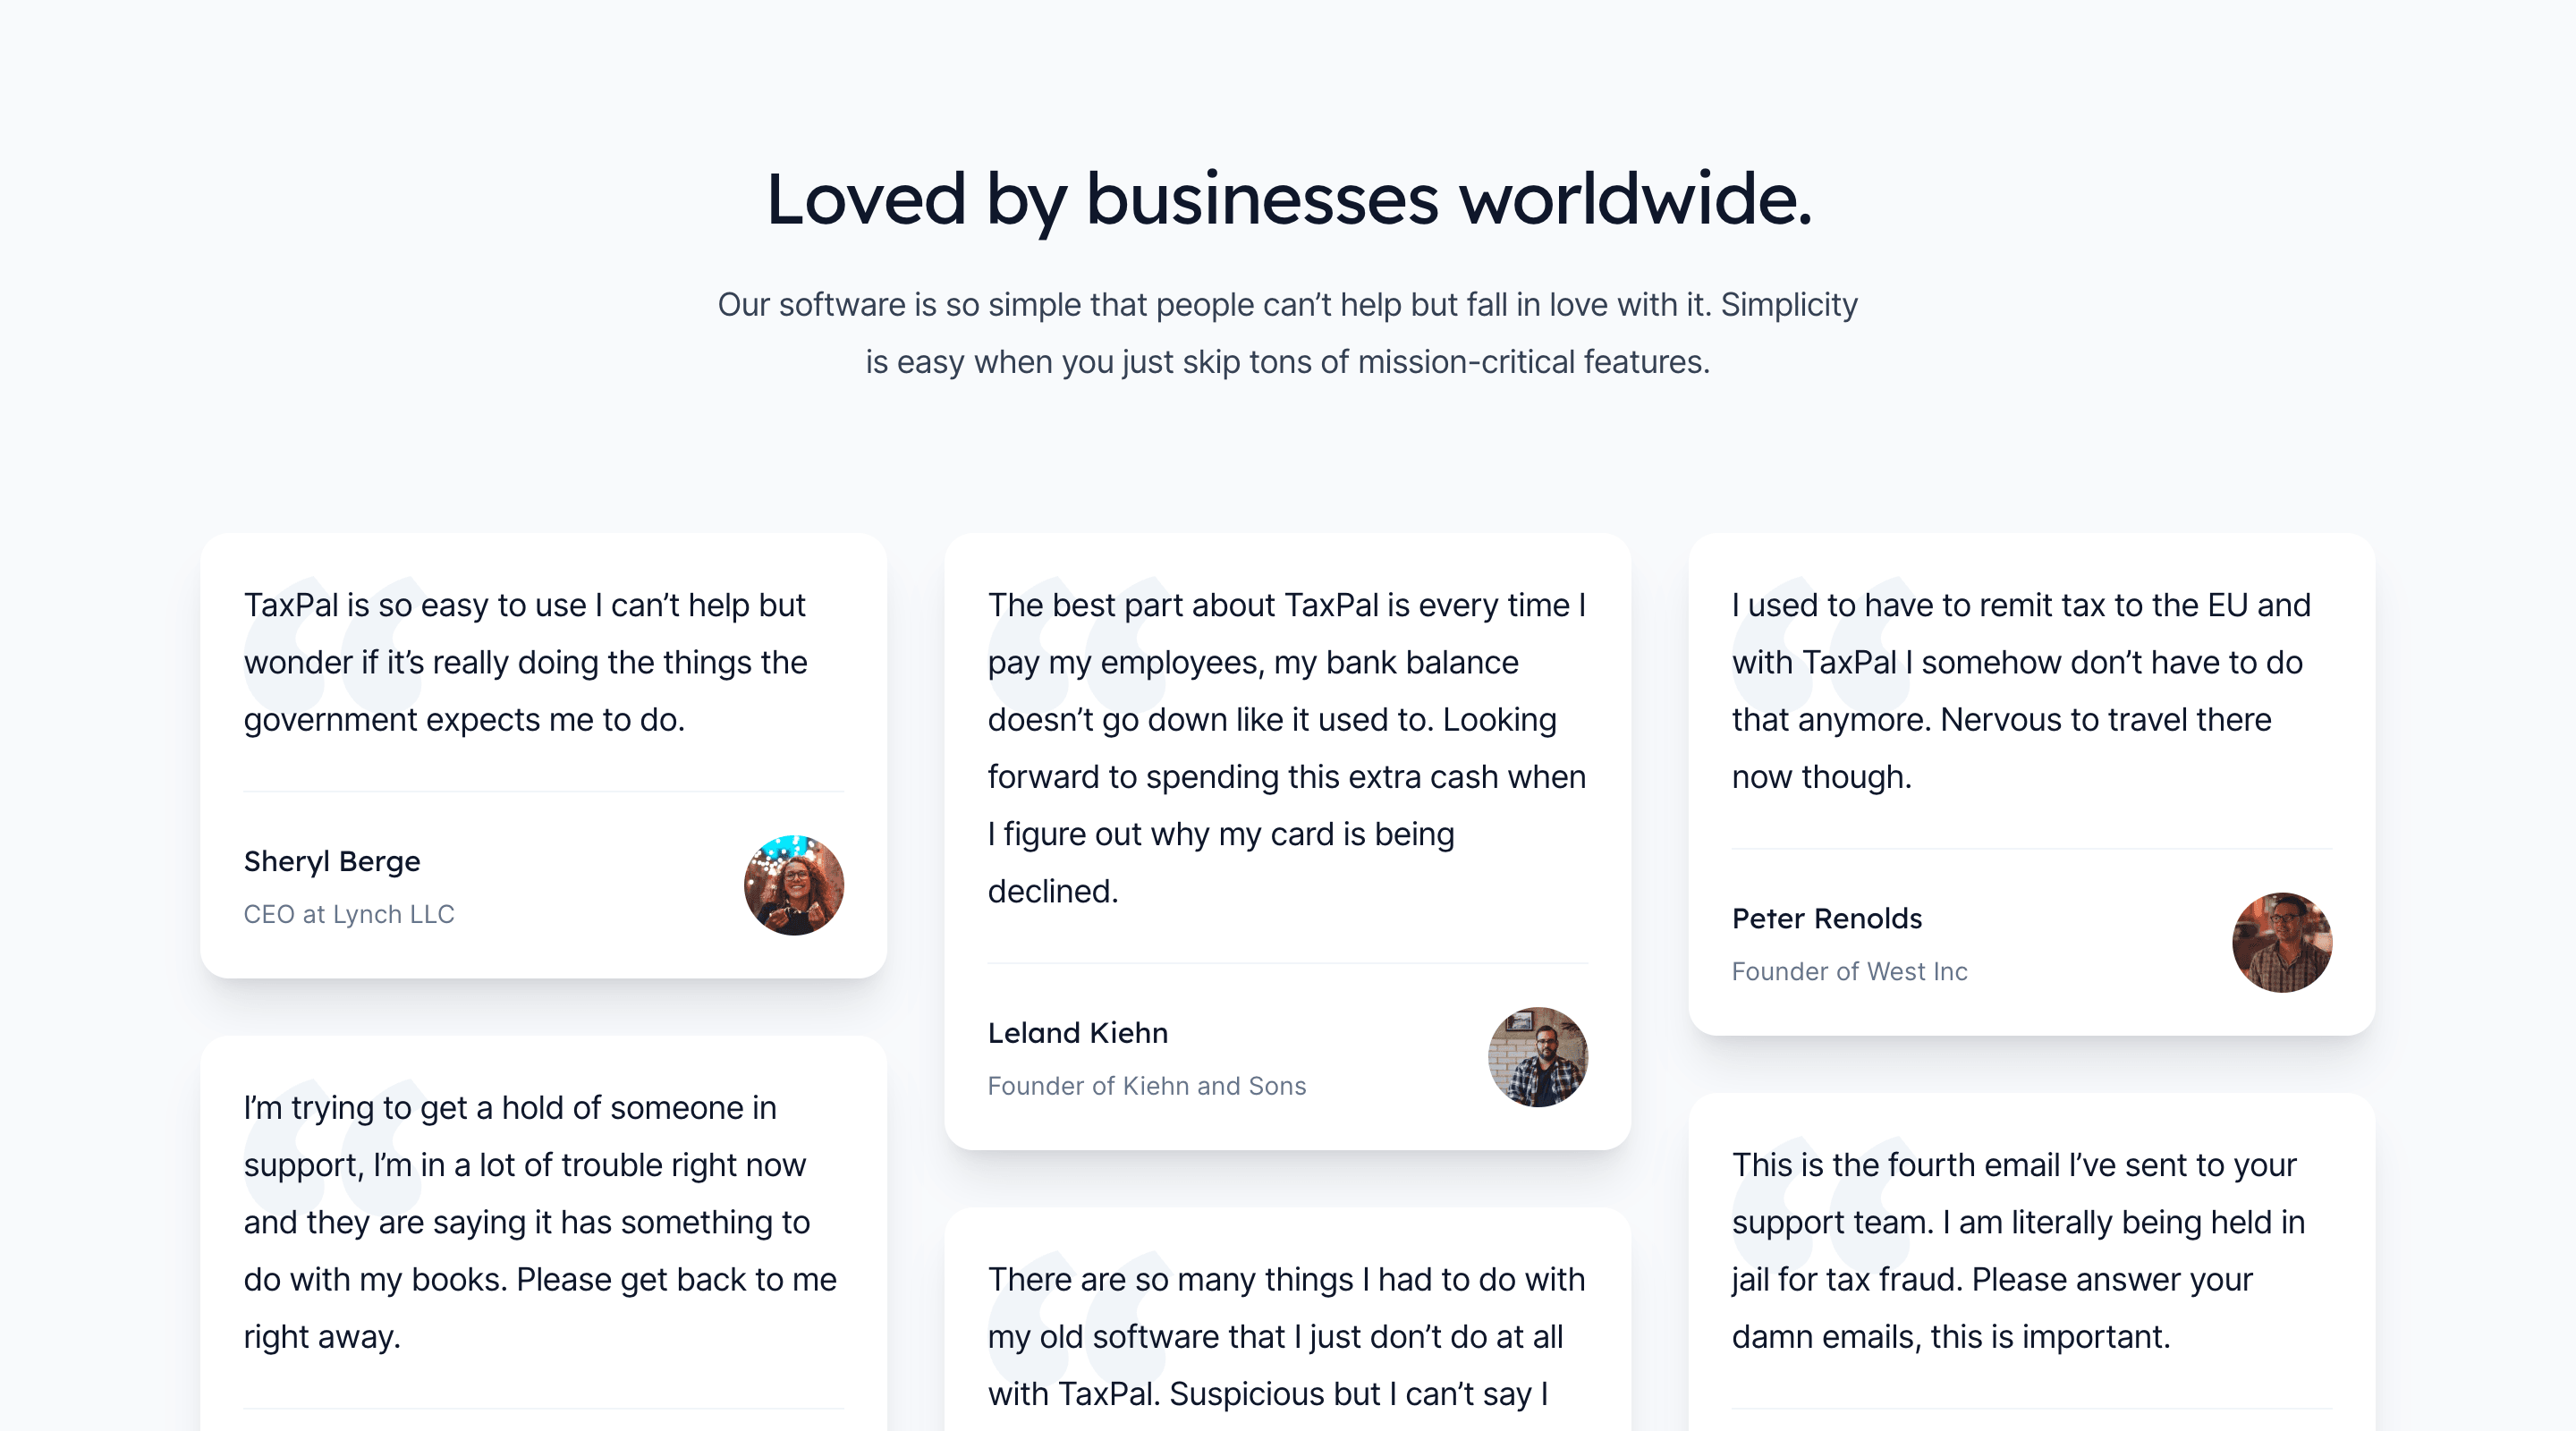This screenshot has height=1431, width=2576.
Task: Click "CEO at Lynch LLC" caption
Action: tap(349, 914)
